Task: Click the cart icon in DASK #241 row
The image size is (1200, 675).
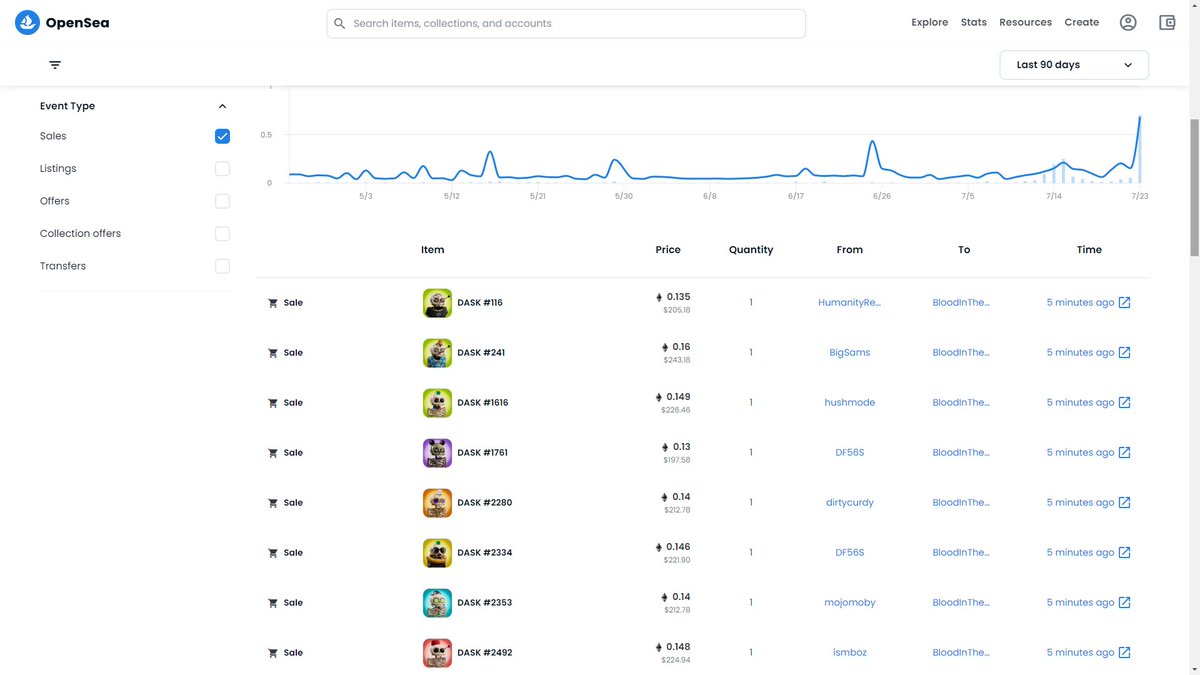Action: (273, 353)
